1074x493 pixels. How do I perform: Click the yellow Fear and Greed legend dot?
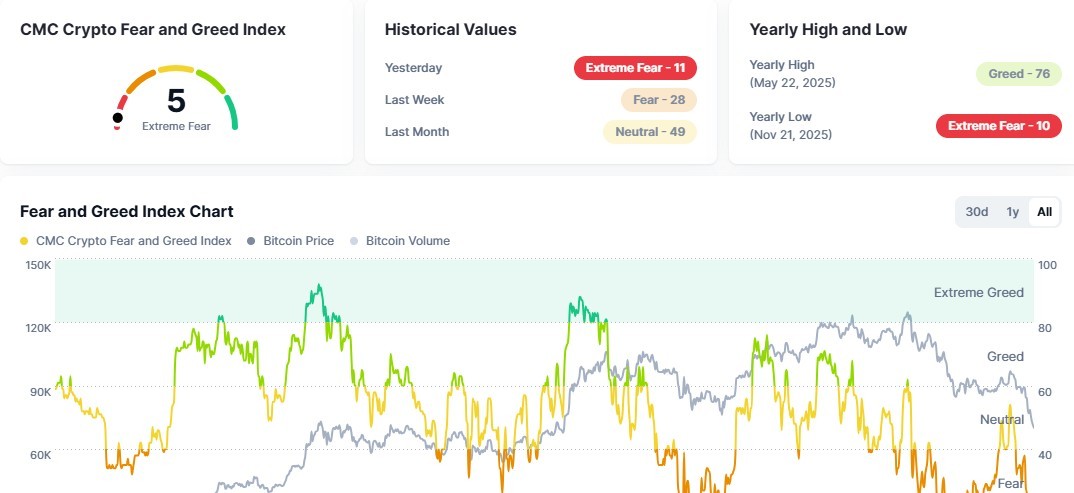click(25, 241)
